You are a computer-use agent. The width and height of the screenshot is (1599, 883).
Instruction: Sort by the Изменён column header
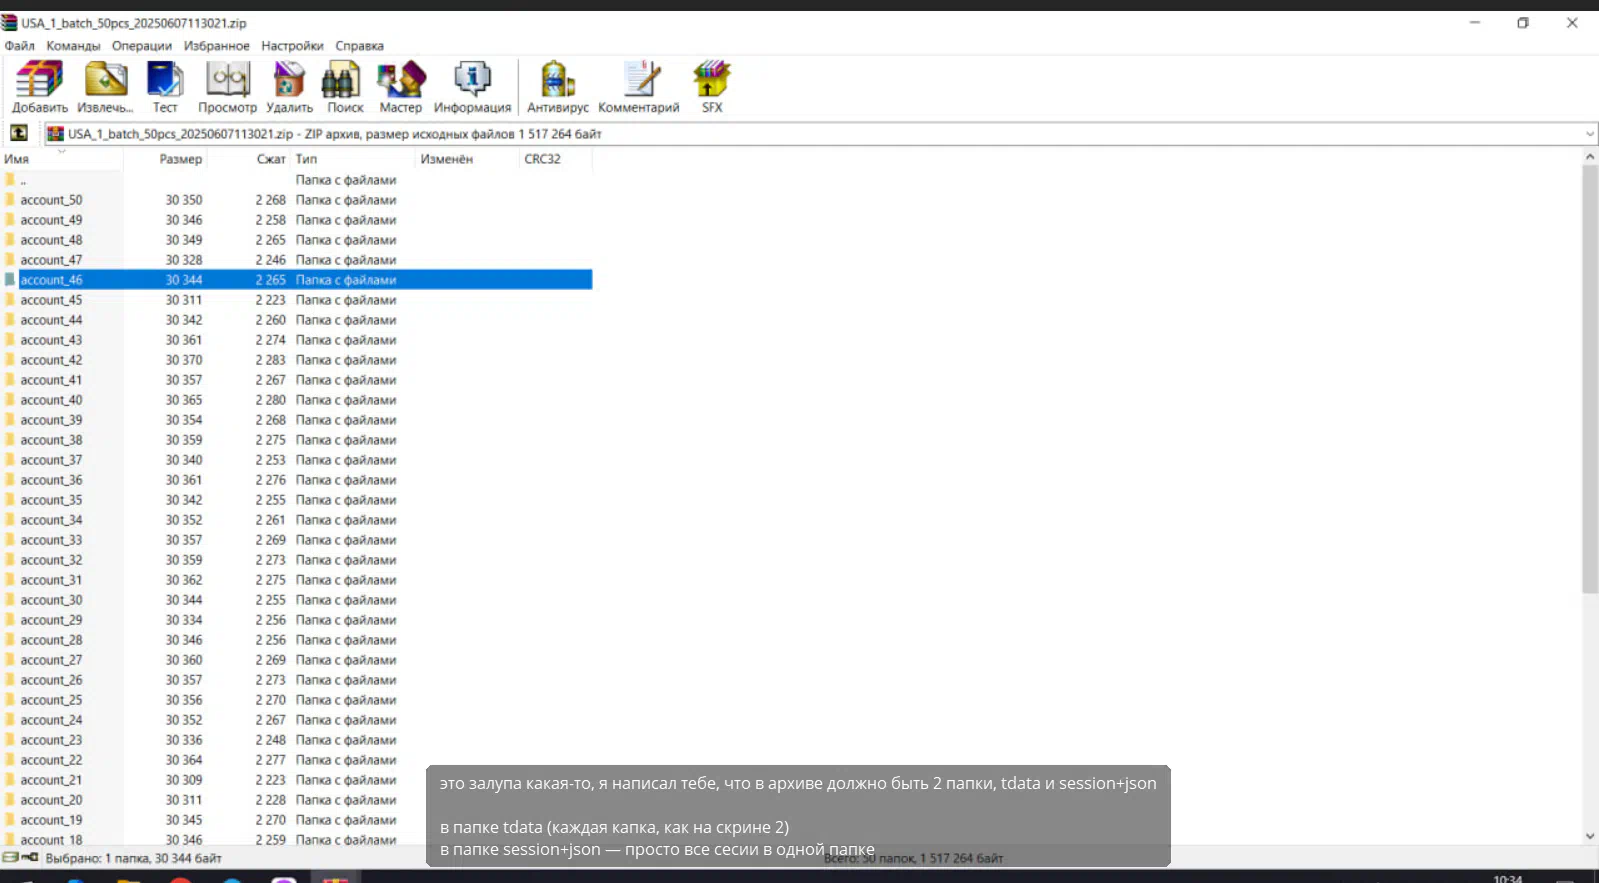467,159
